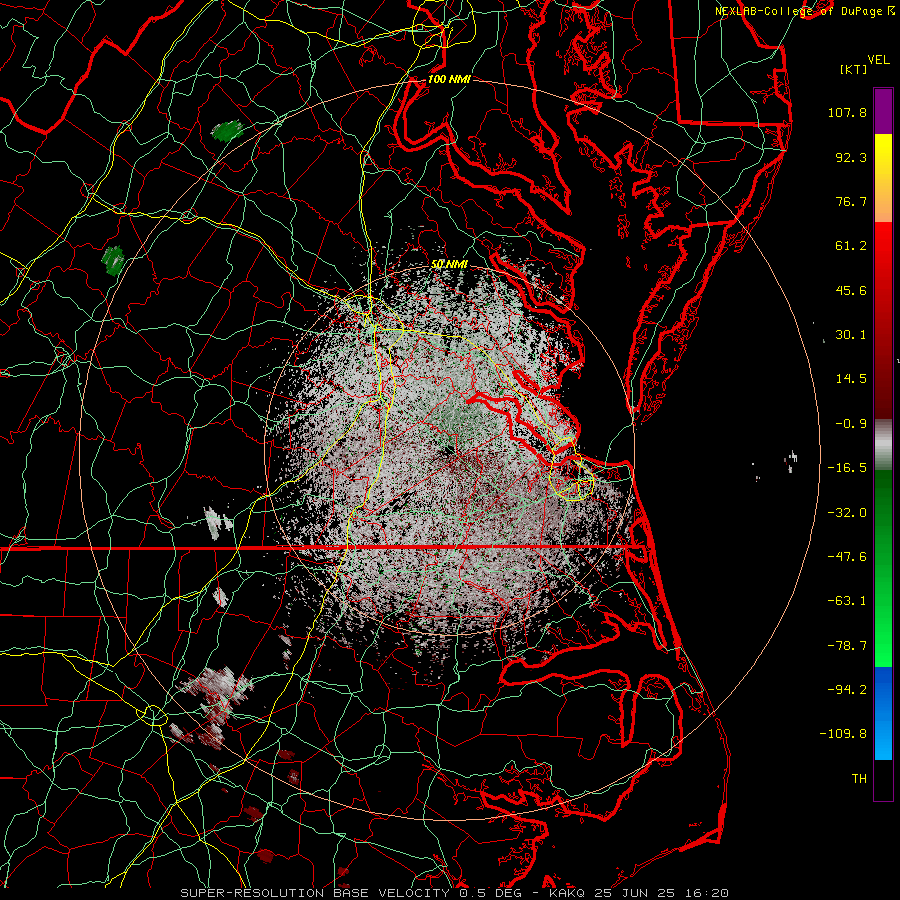Image resolution: width=900 pixels, height=900 pixels.
Task: Select the 14.5 legend value
Action: click(851, 379)
